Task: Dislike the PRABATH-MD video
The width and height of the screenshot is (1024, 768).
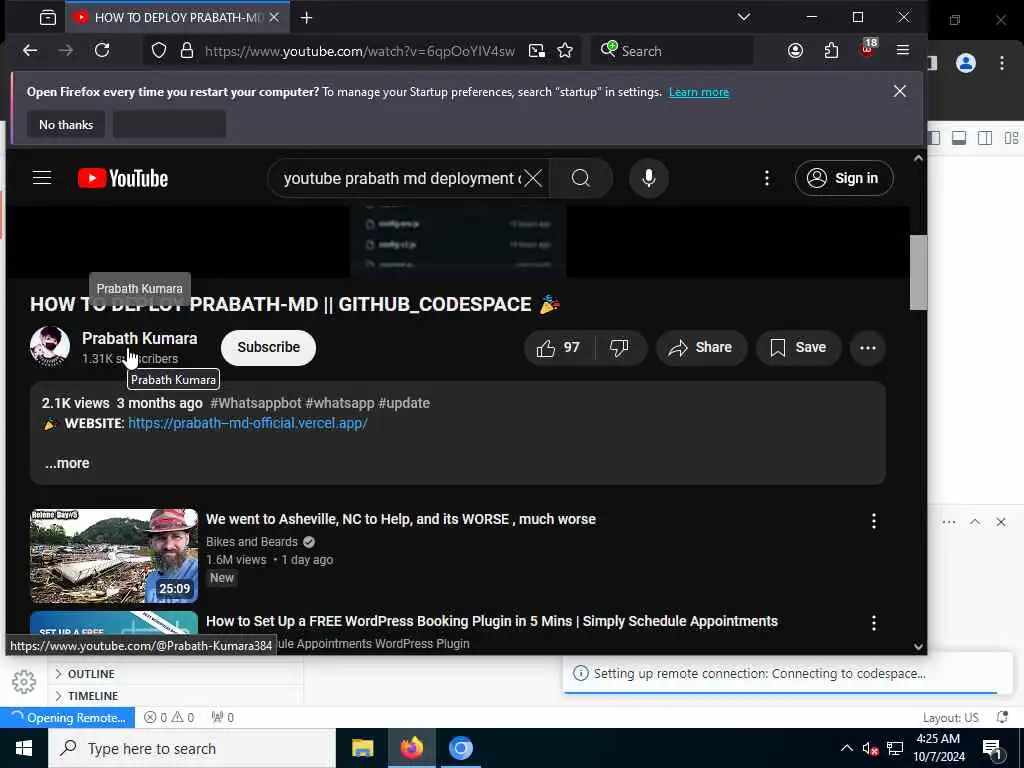Action: click(x=620, y=347)
